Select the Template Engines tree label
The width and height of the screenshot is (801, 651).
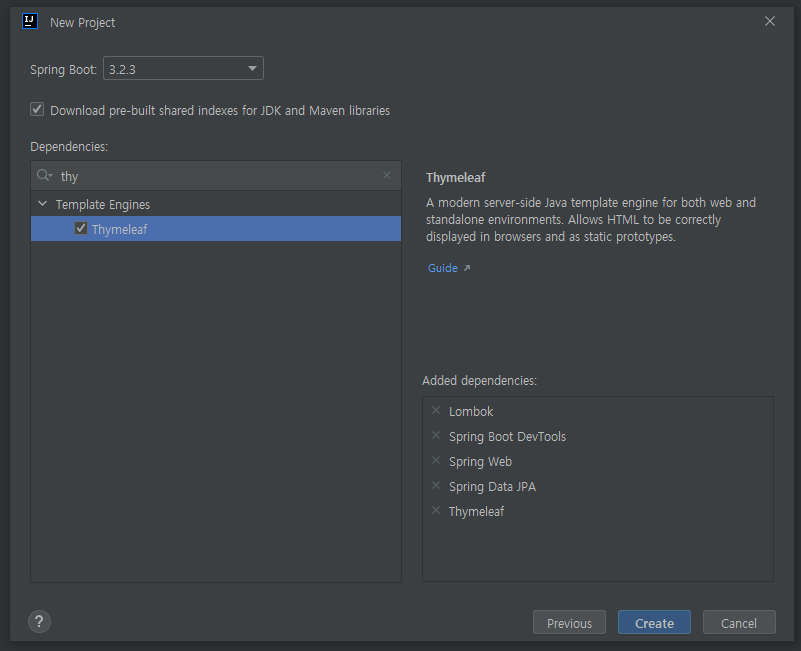click(103, 204)
